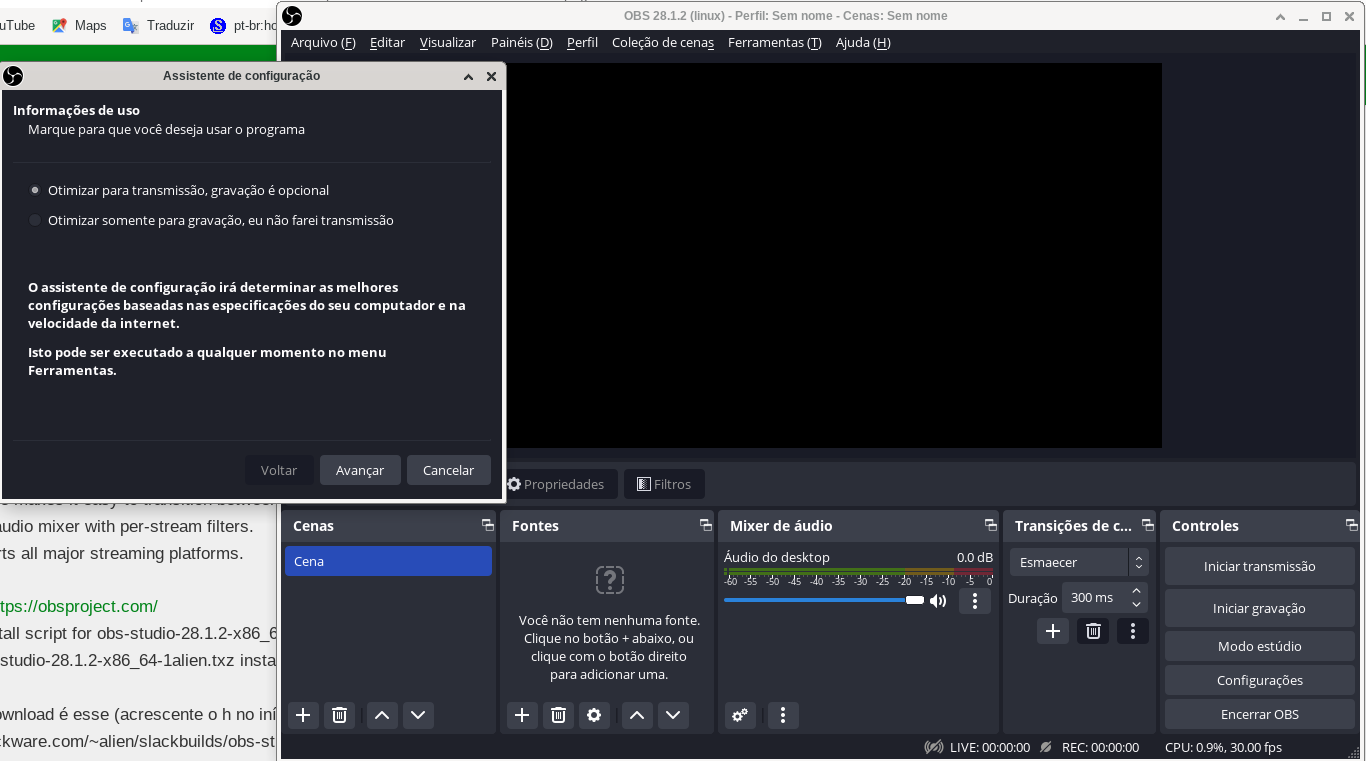
Task: Mute Áudio do desktop with the speaker icon
Action: click(938, 601)
